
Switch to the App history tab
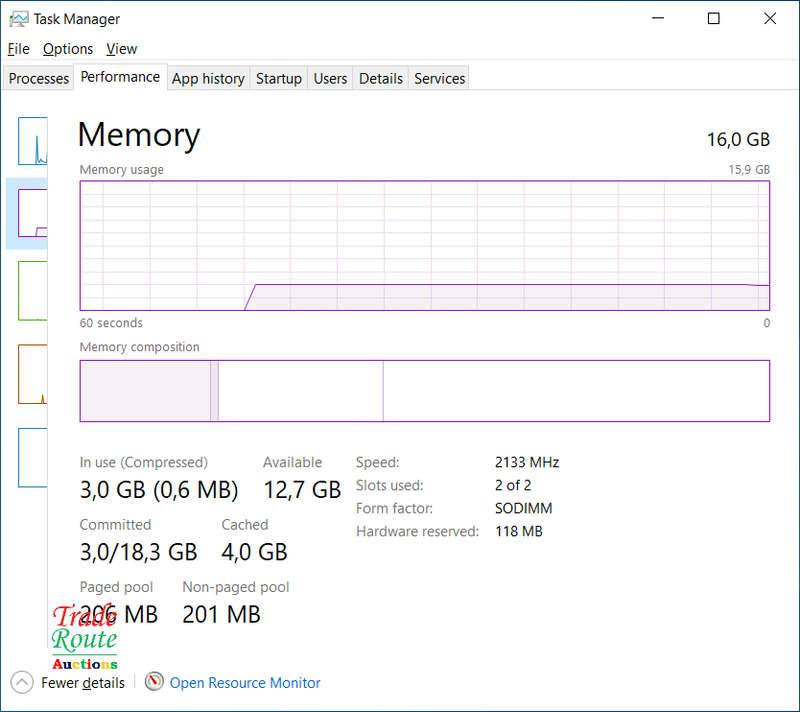(208, 79)
